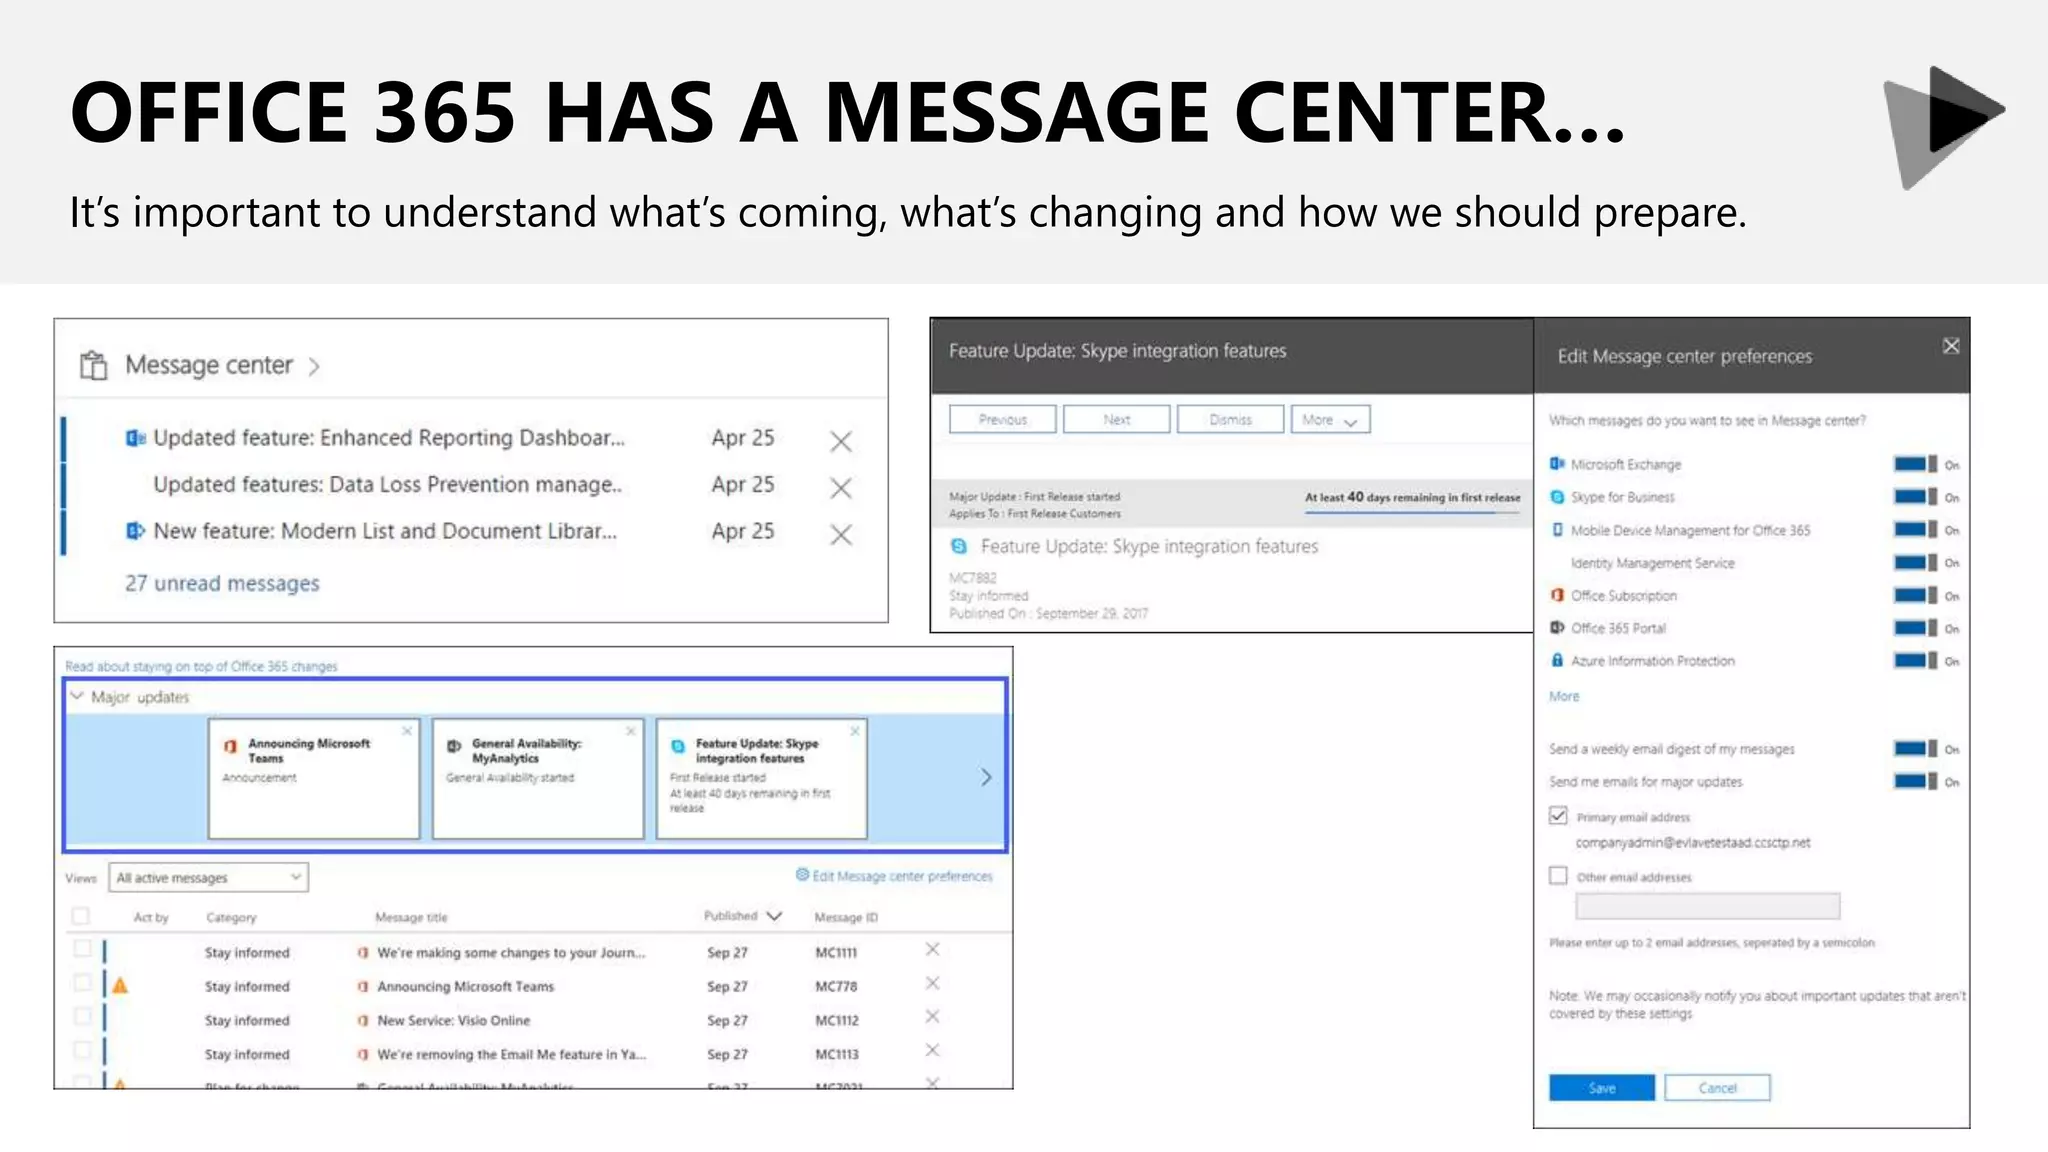Toggle Identity Management Service switch
2048x1152 pixels.
(1915, 563)
